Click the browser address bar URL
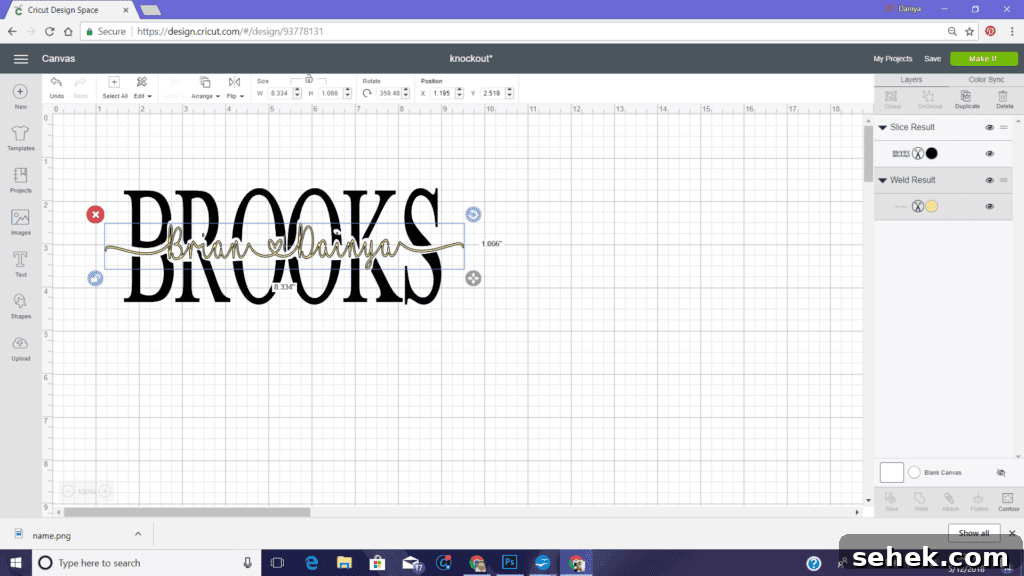 pos(230,31)
